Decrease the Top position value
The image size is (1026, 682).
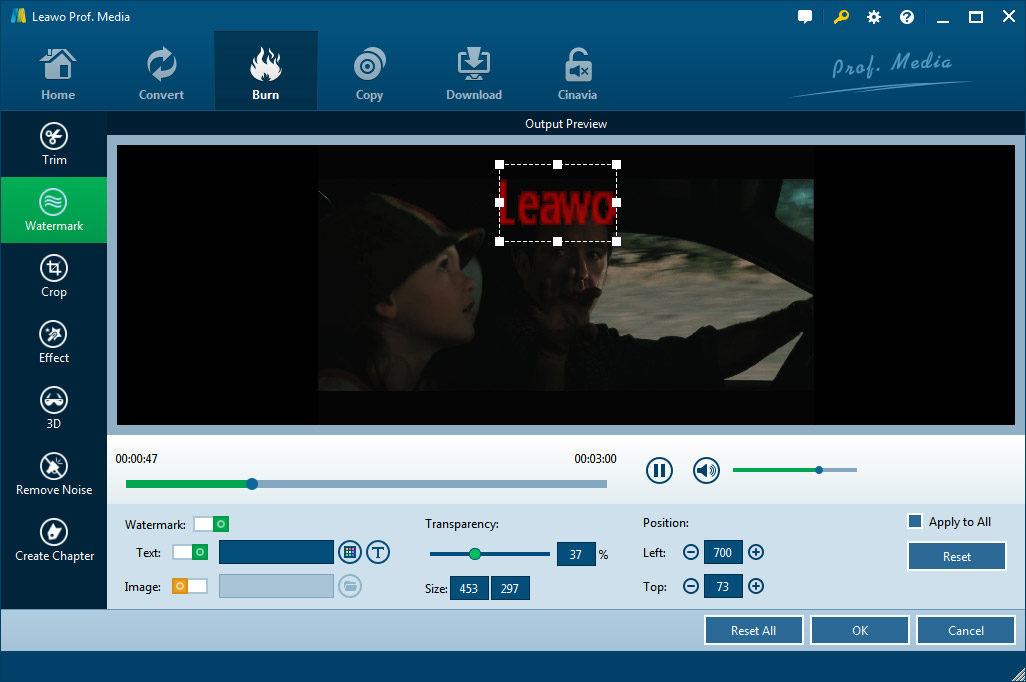coord(691,587)
